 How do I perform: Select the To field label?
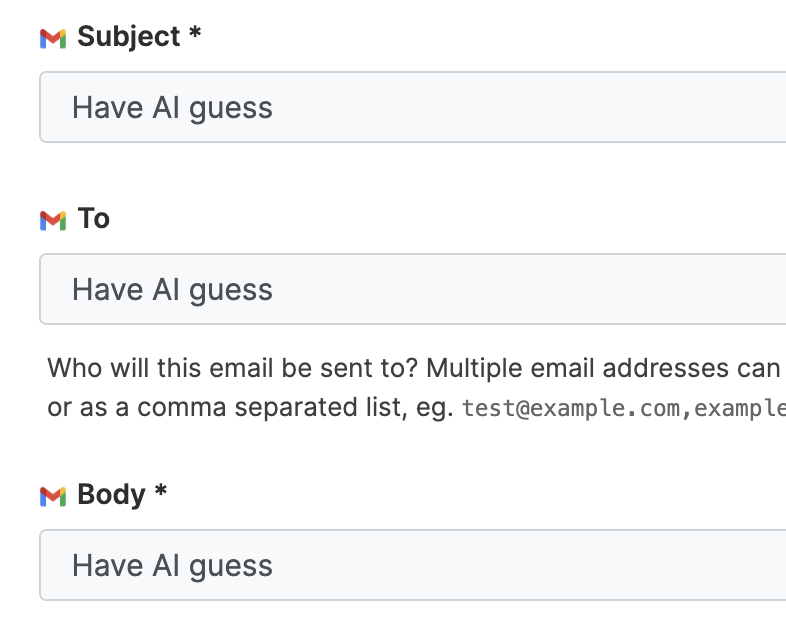pos(94,219)
